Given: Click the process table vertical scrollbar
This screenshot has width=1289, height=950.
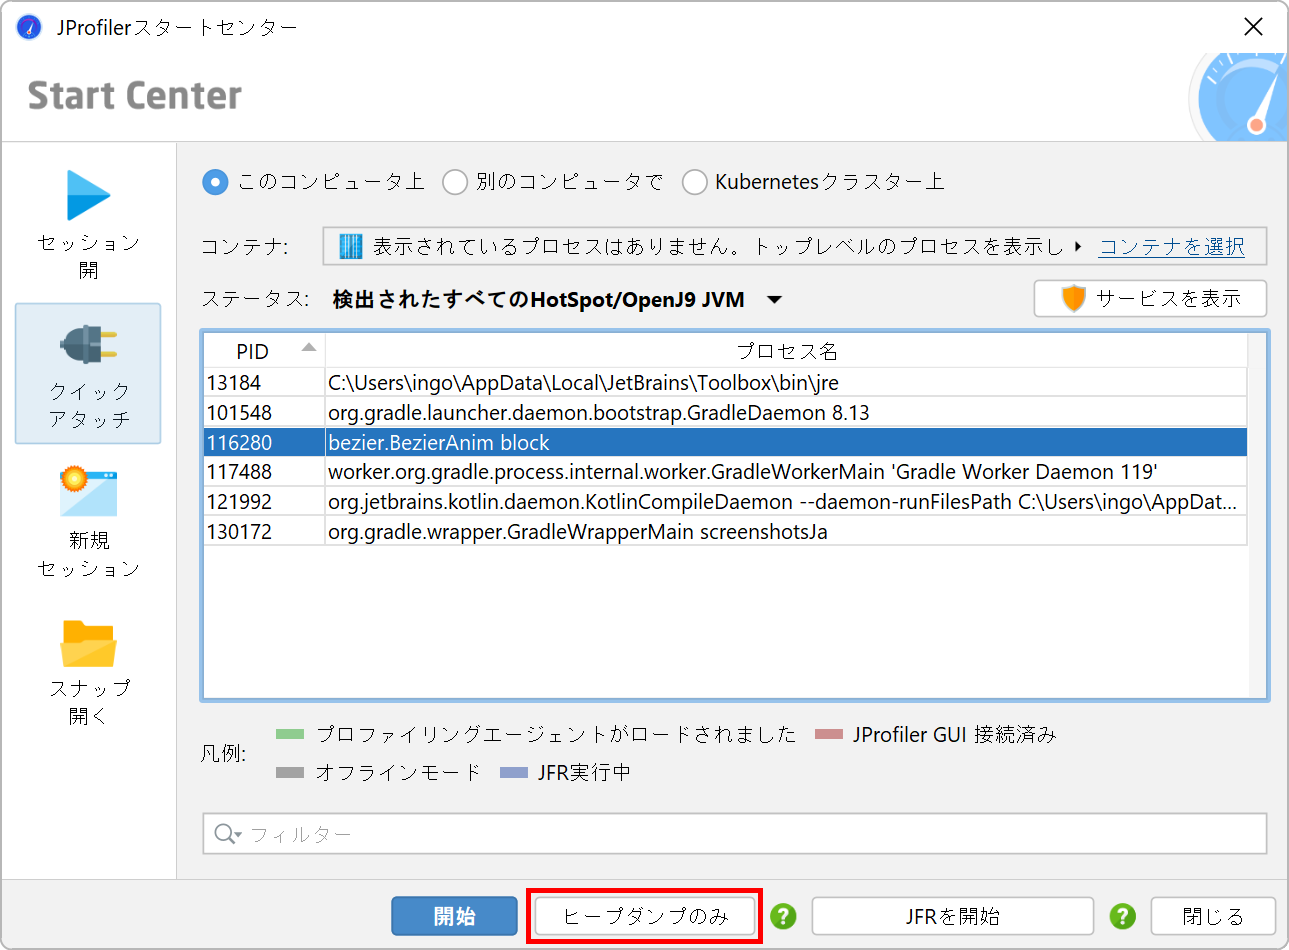Looking at the screenshot, I should 1257,516.
